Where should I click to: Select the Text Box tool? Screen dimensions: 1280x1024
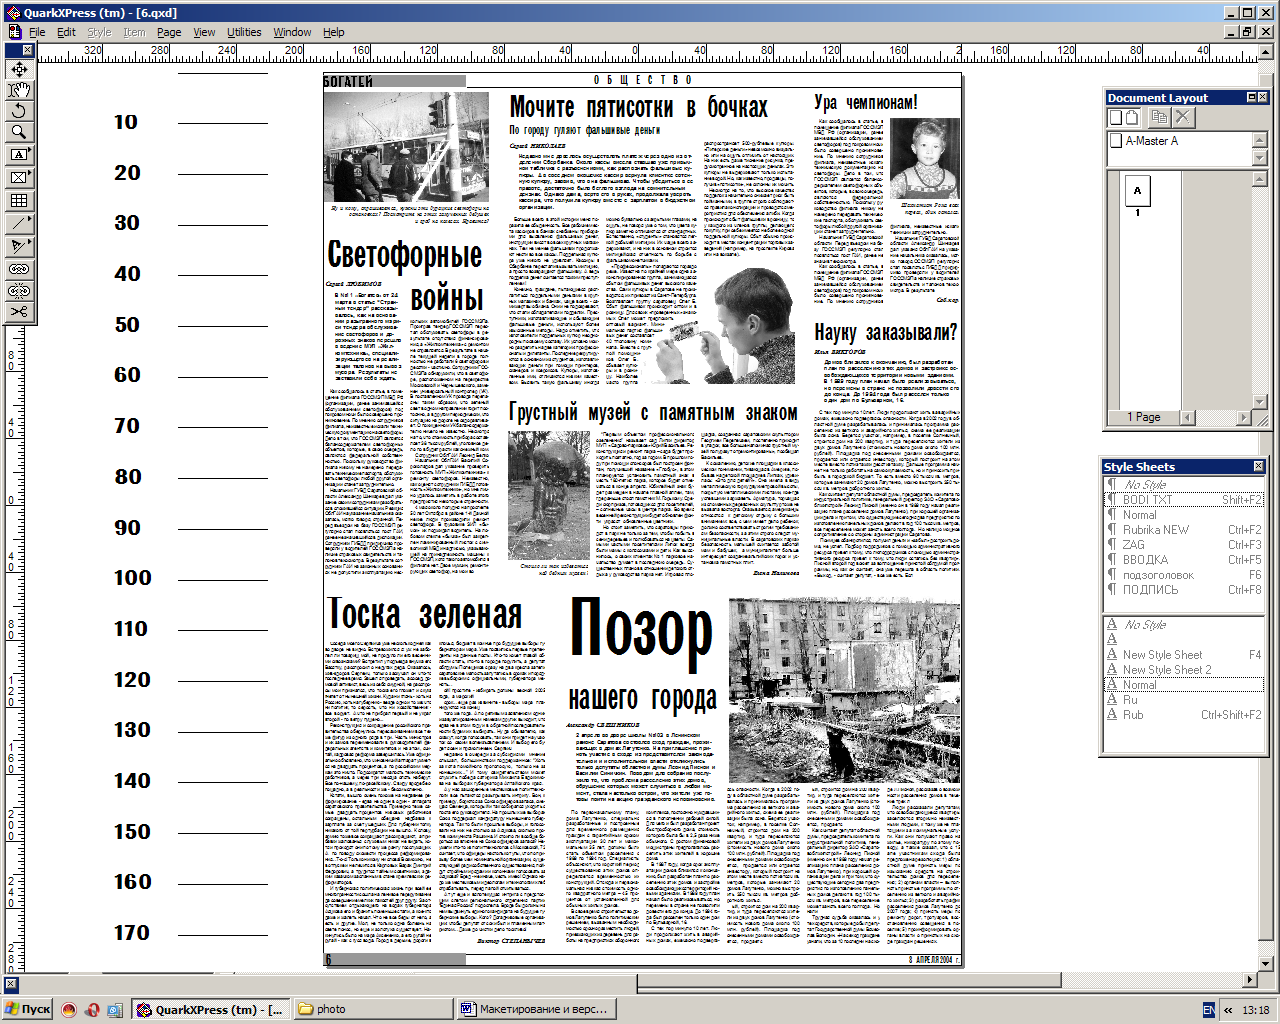click(x=19, y=155)
